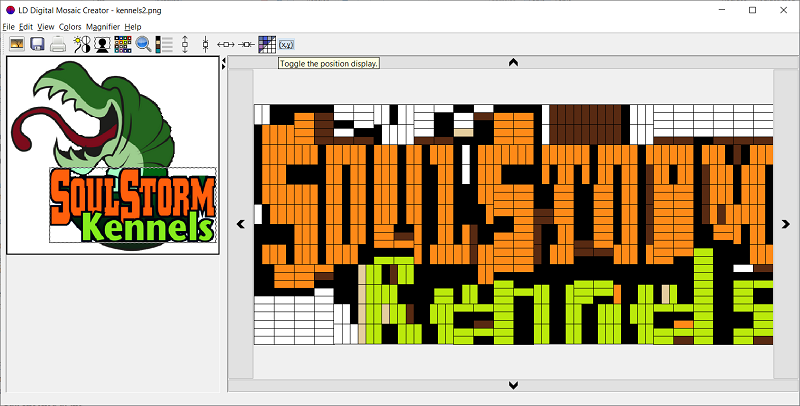
Task: Expand the left panel with the splitter's right arrow
Action: [223, 66]
